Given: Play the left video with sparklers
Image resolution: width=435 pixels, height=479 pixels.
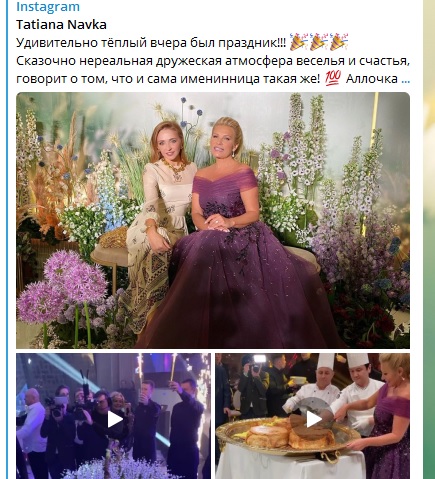Looking at the screenshot, I should click(114, 419).
